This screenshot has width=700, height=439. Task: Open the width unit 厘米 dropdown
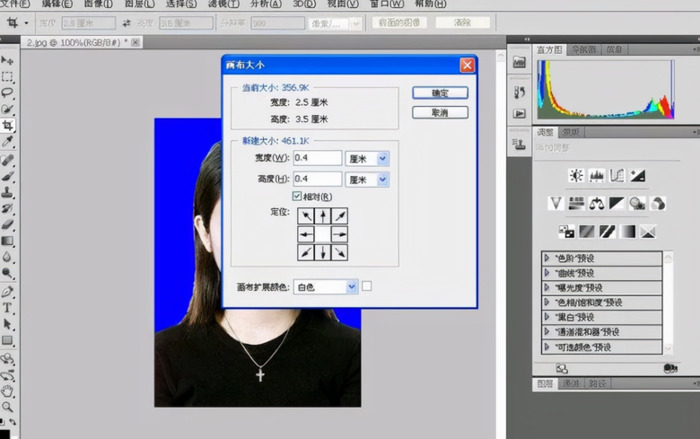[367, 159]
